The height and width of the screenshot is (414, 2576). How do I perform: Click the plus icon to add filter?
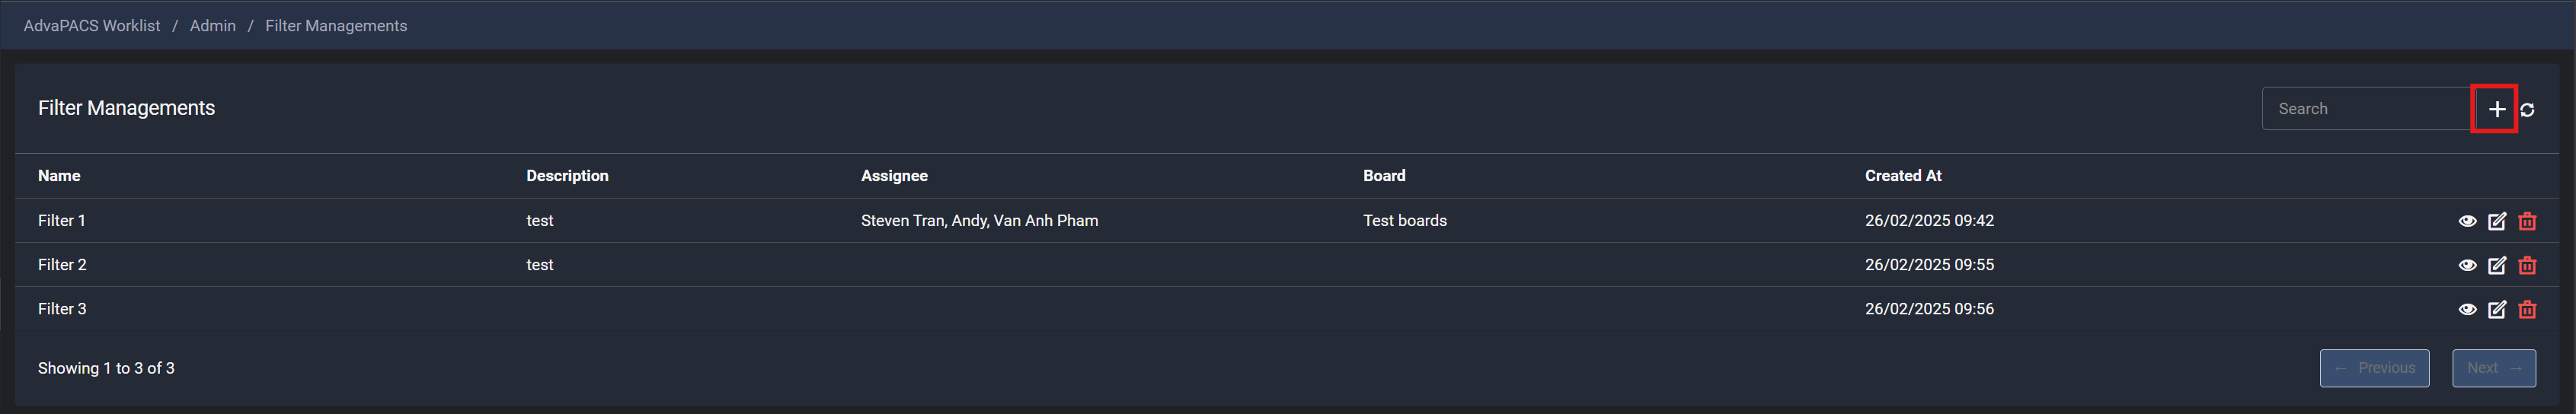2496,109
